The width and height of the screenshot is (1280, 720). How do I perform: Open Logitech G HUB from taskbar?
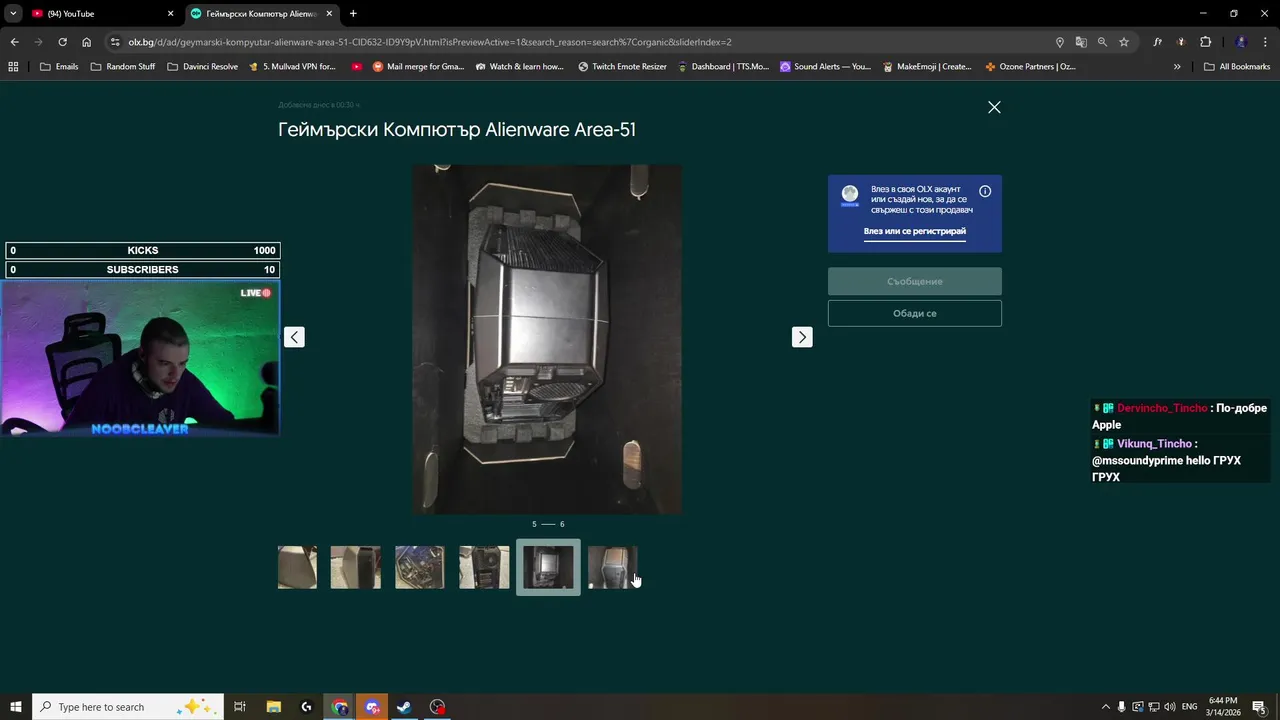click(x=307, y=707)
